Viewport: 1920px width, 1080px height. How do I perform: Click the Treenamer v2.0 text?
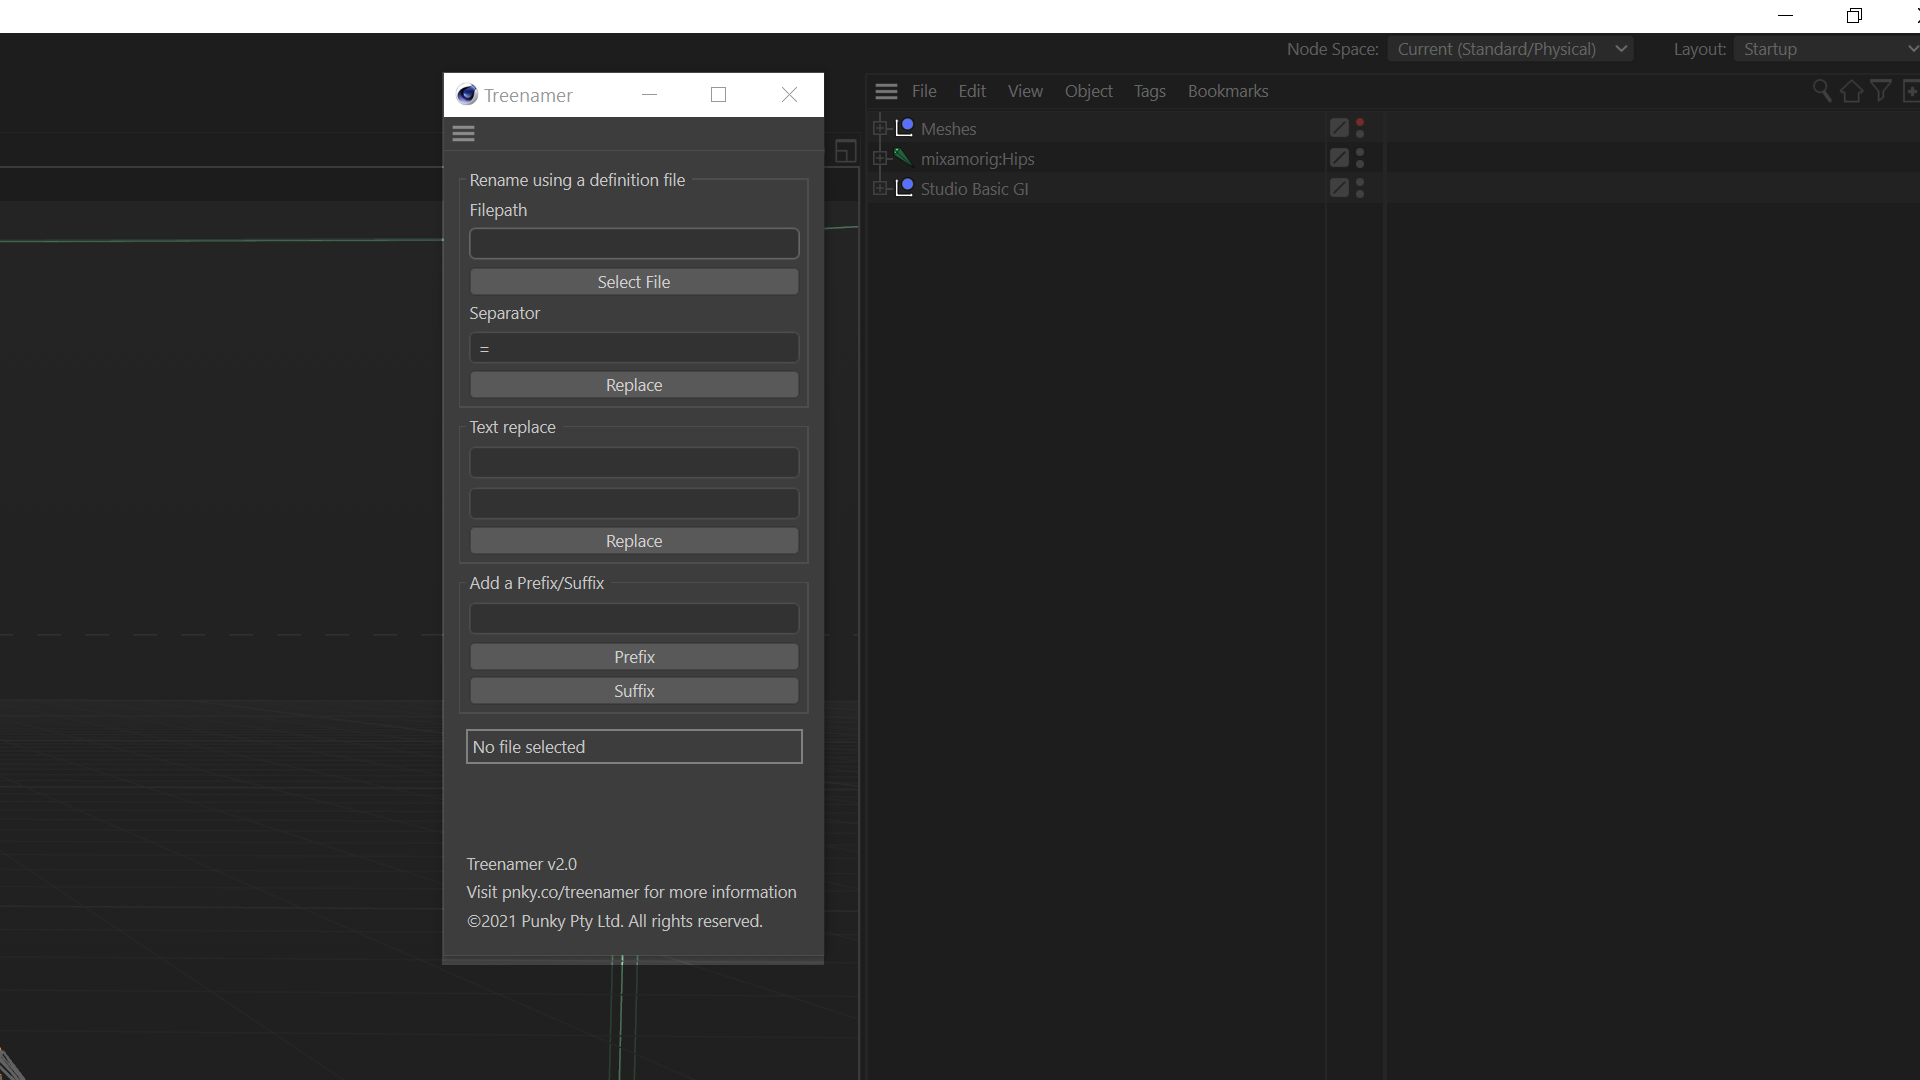(521, 864)
